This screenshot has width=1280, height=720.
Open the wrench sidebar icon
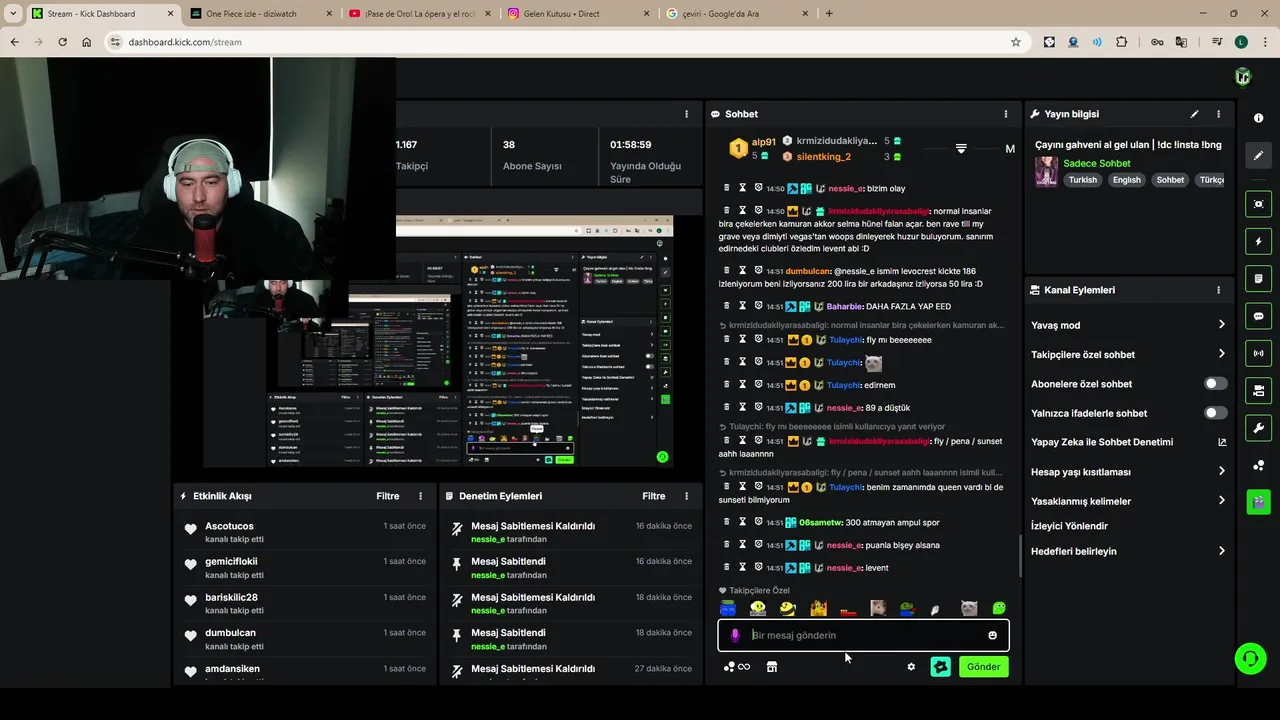tap(1258, 428)
